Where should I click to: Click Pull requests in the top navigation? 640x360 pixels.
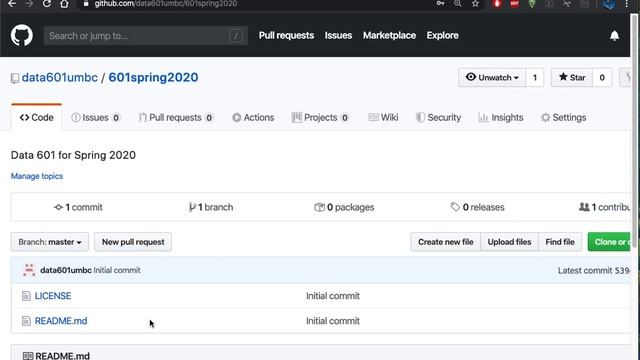tap(287, 36)
